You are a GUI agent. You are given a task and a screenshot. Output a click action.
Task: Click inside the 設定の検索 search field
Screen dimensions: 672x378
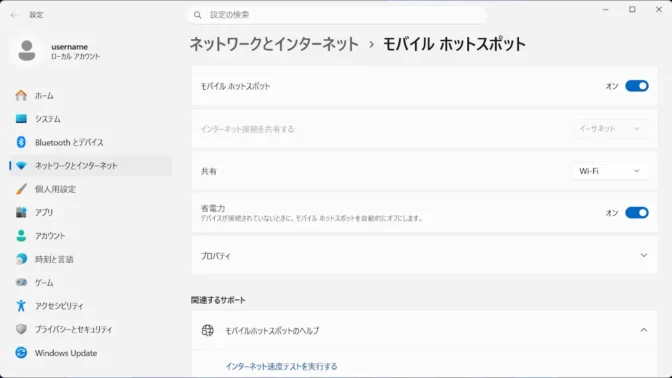tap(336, 15)
